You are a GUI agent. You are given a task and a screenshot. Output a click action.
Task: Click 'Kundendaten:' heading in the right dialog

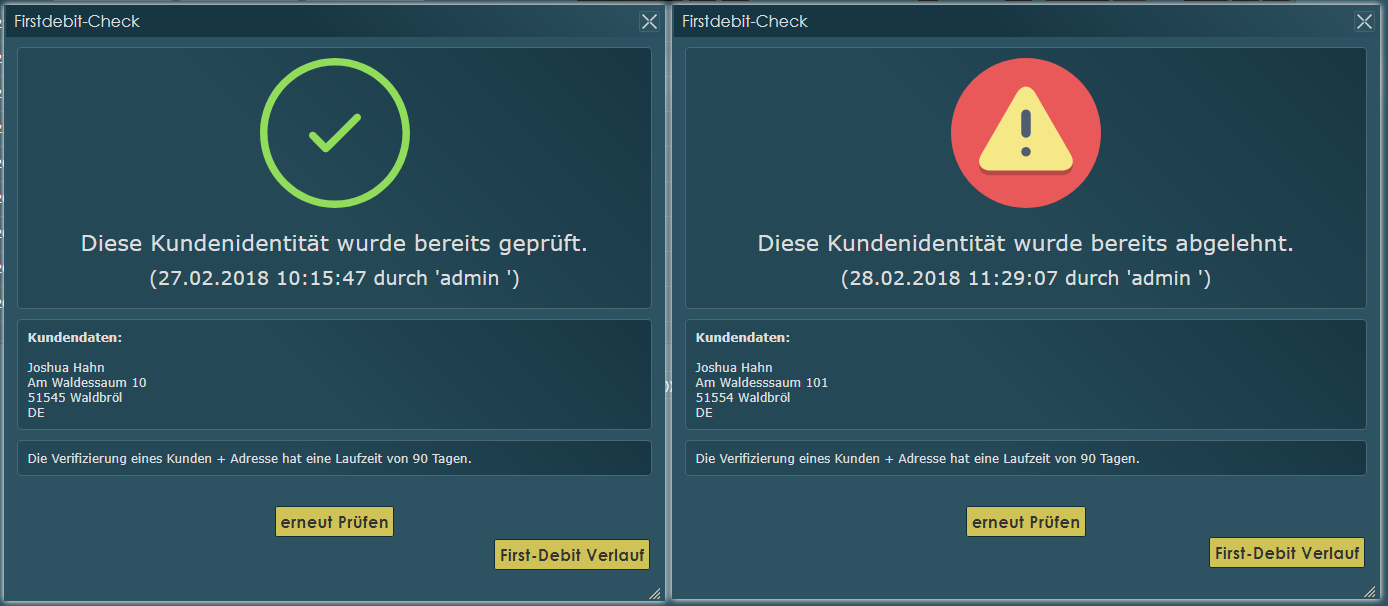tap(743, 338)
